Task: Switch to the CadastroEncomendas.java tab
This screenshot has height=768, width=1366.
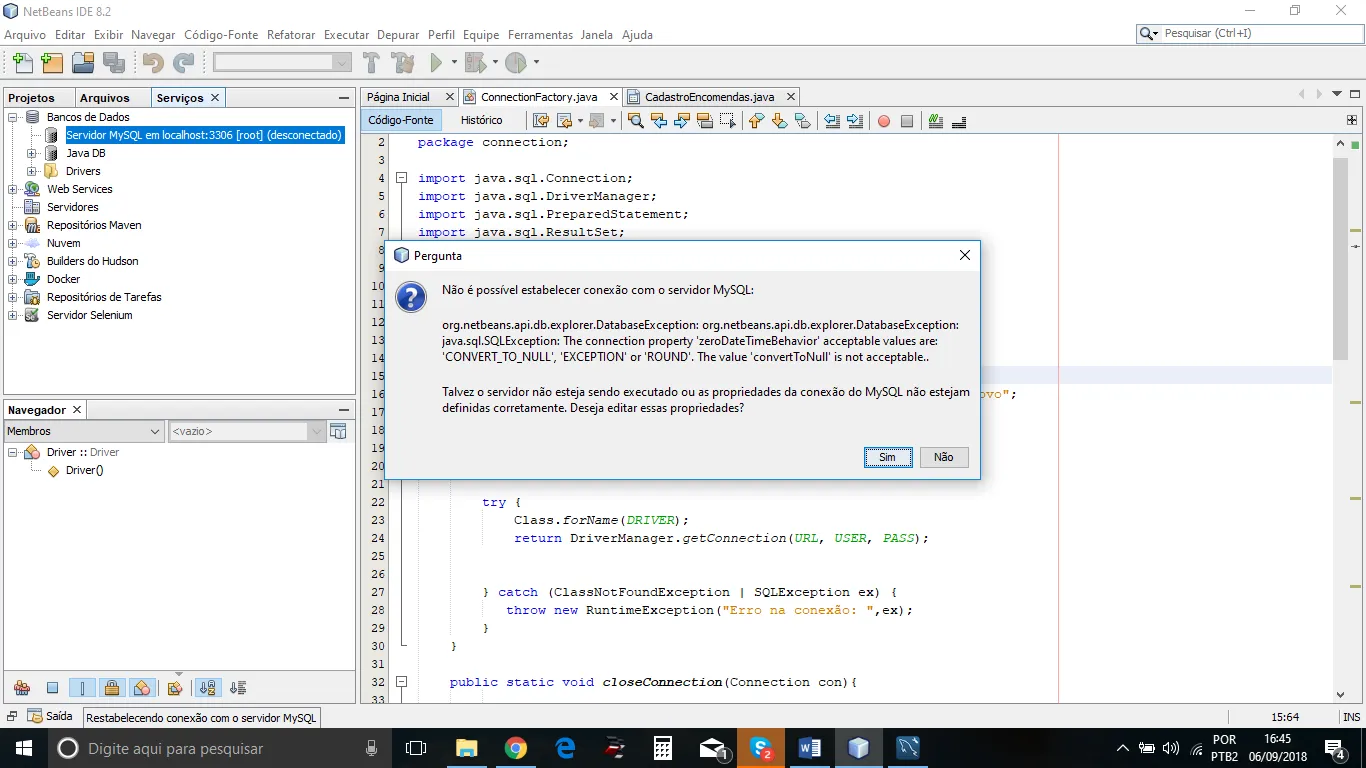Action: pos(708,97)
